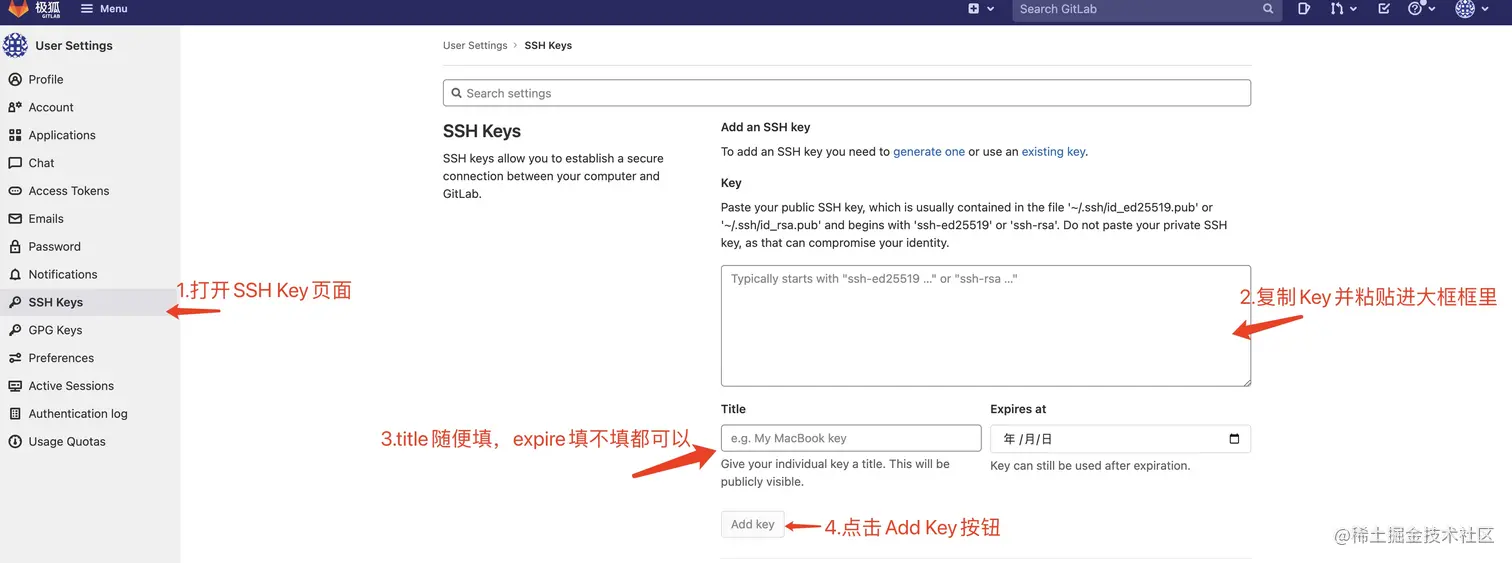1512x563 pixels.
Task: Open Emails settings
Action: click(46, 219)
